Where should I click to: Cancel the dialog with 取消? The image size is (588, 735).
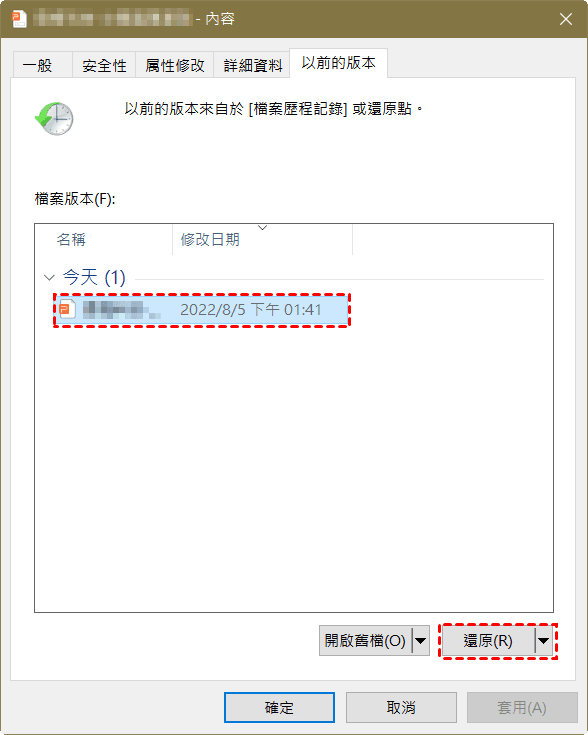(401, 707)
